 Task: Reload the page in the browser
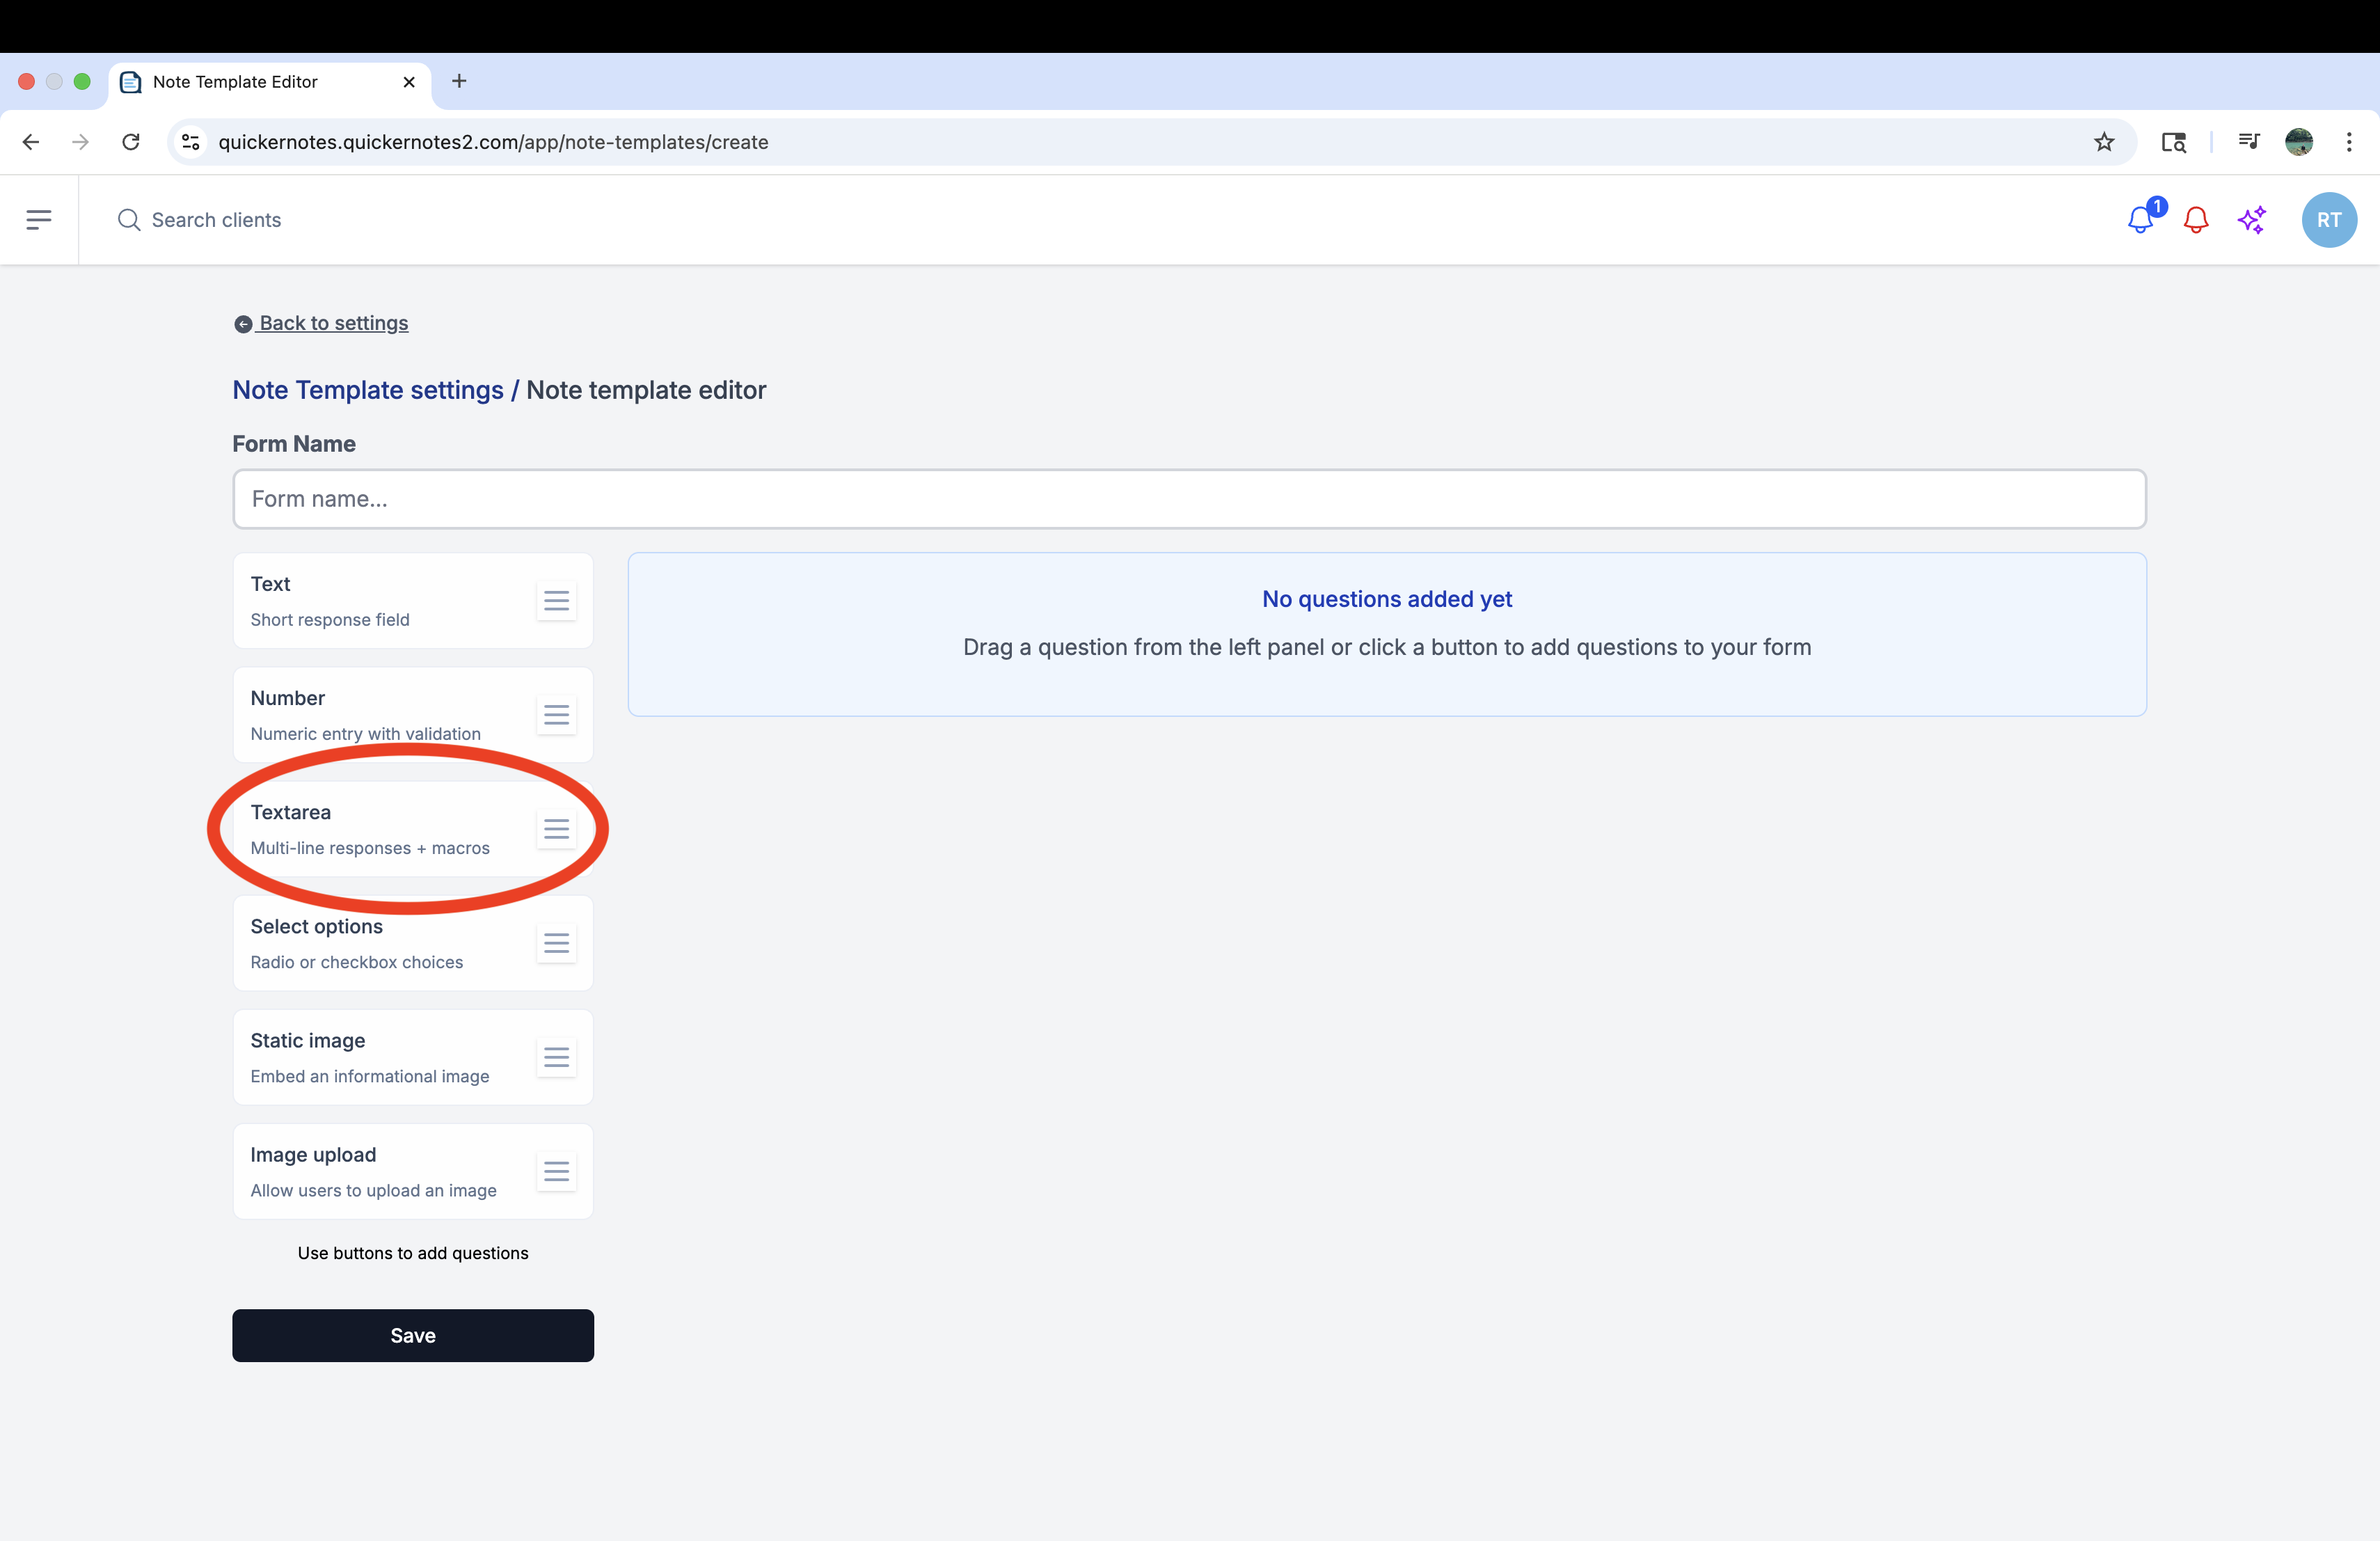click(x=131, y=142)
